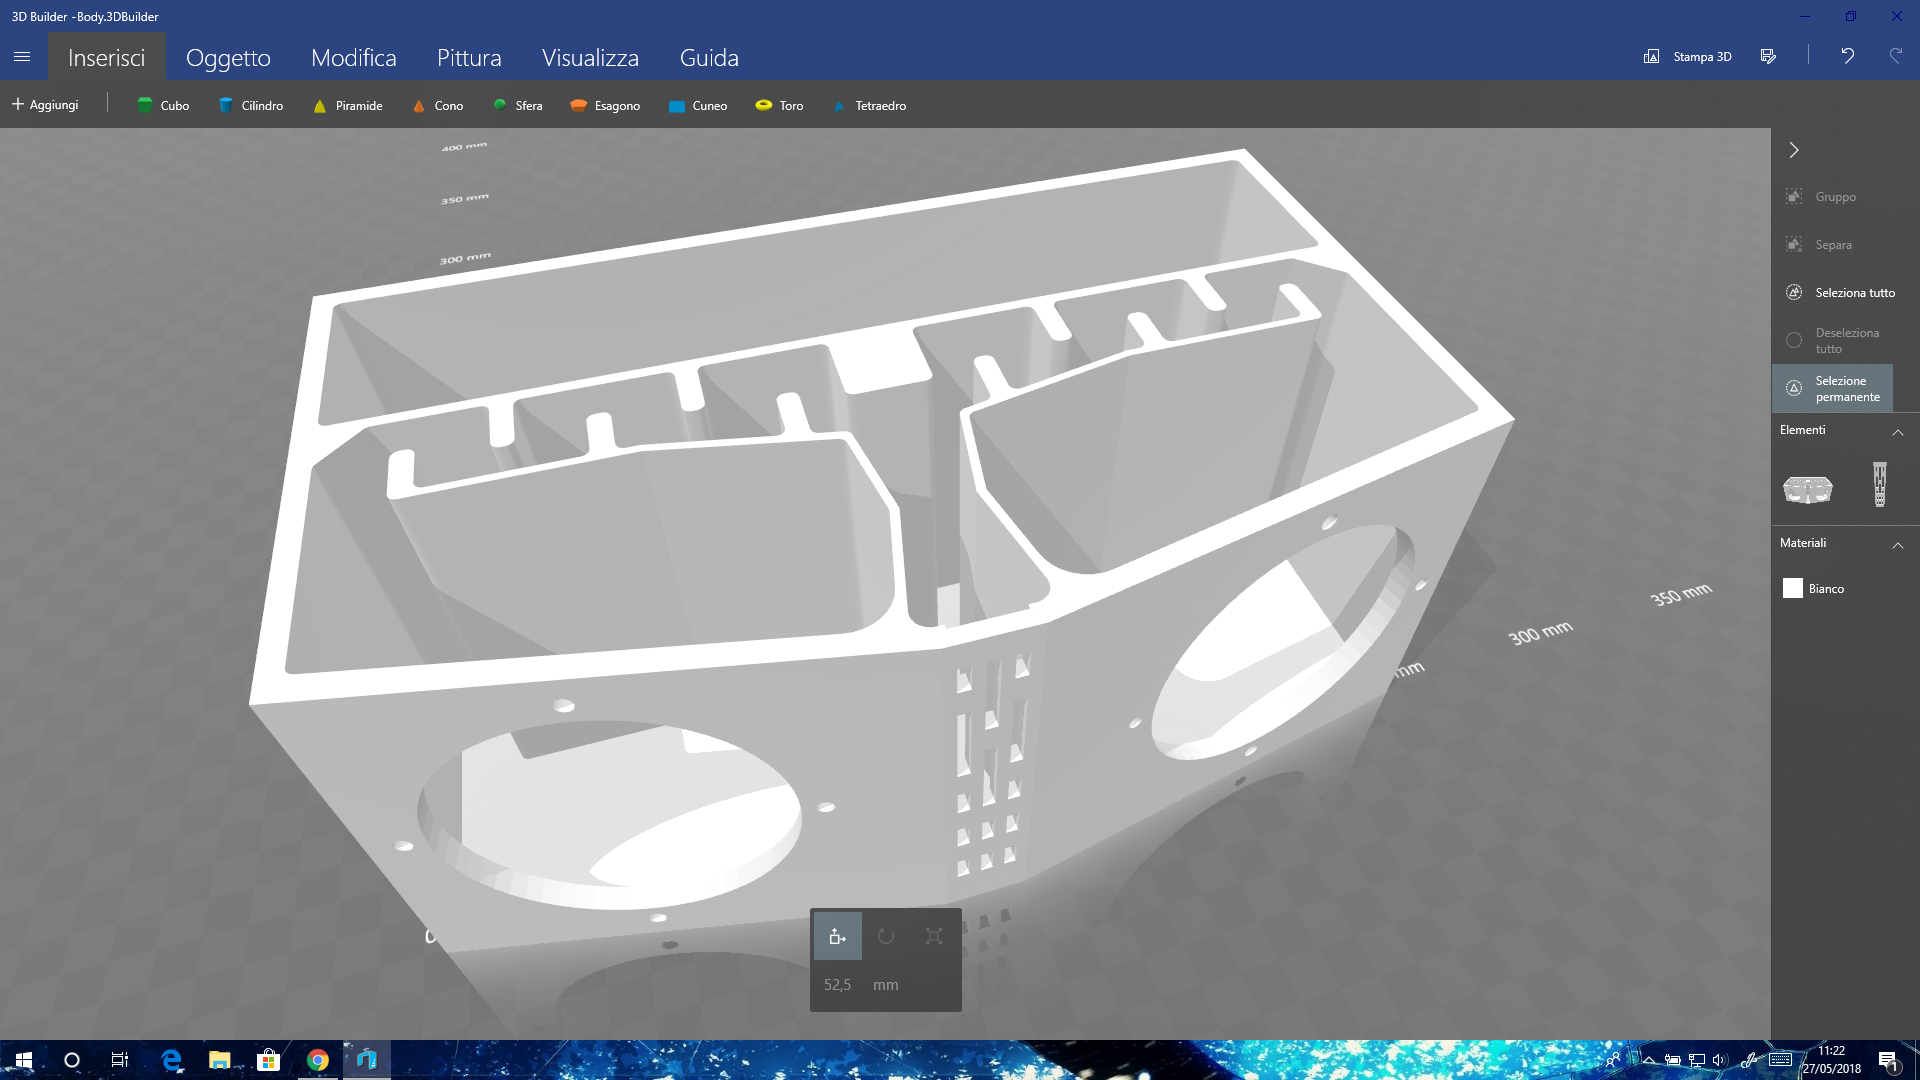Open the hamburger menu
1920x1080 pixels.
point(22,57)
